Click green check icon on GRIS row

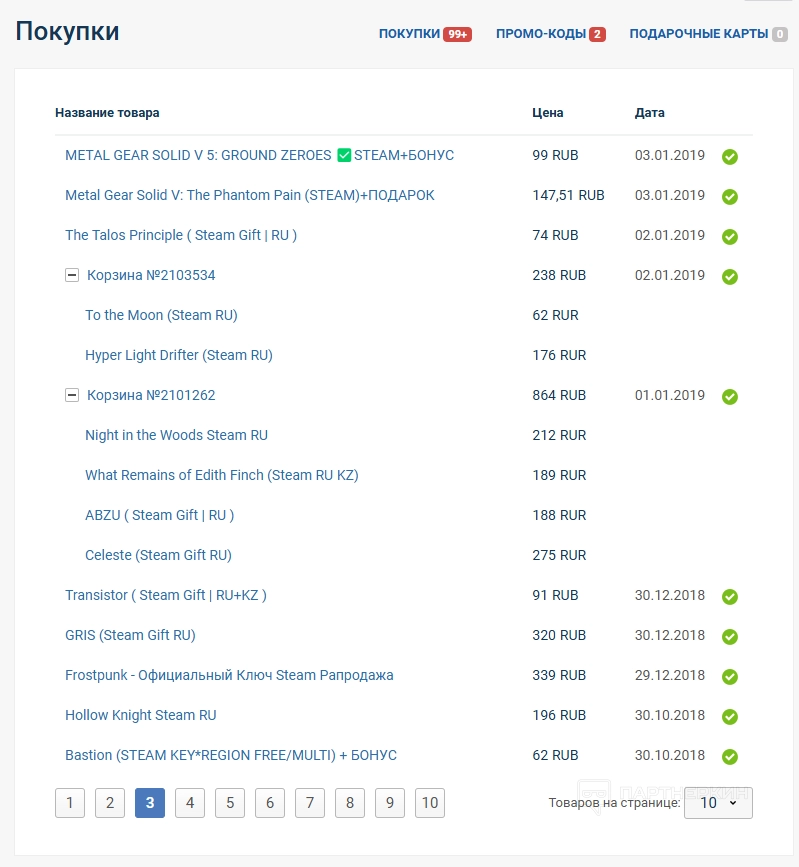click(x=729, y=636)
